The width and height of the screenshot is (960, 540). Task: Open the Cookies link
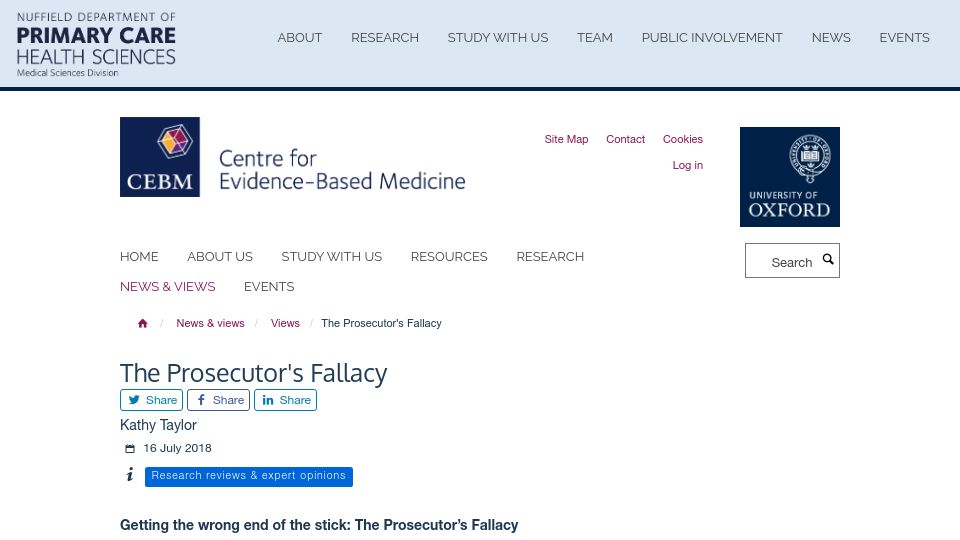[x=683, y=139]
